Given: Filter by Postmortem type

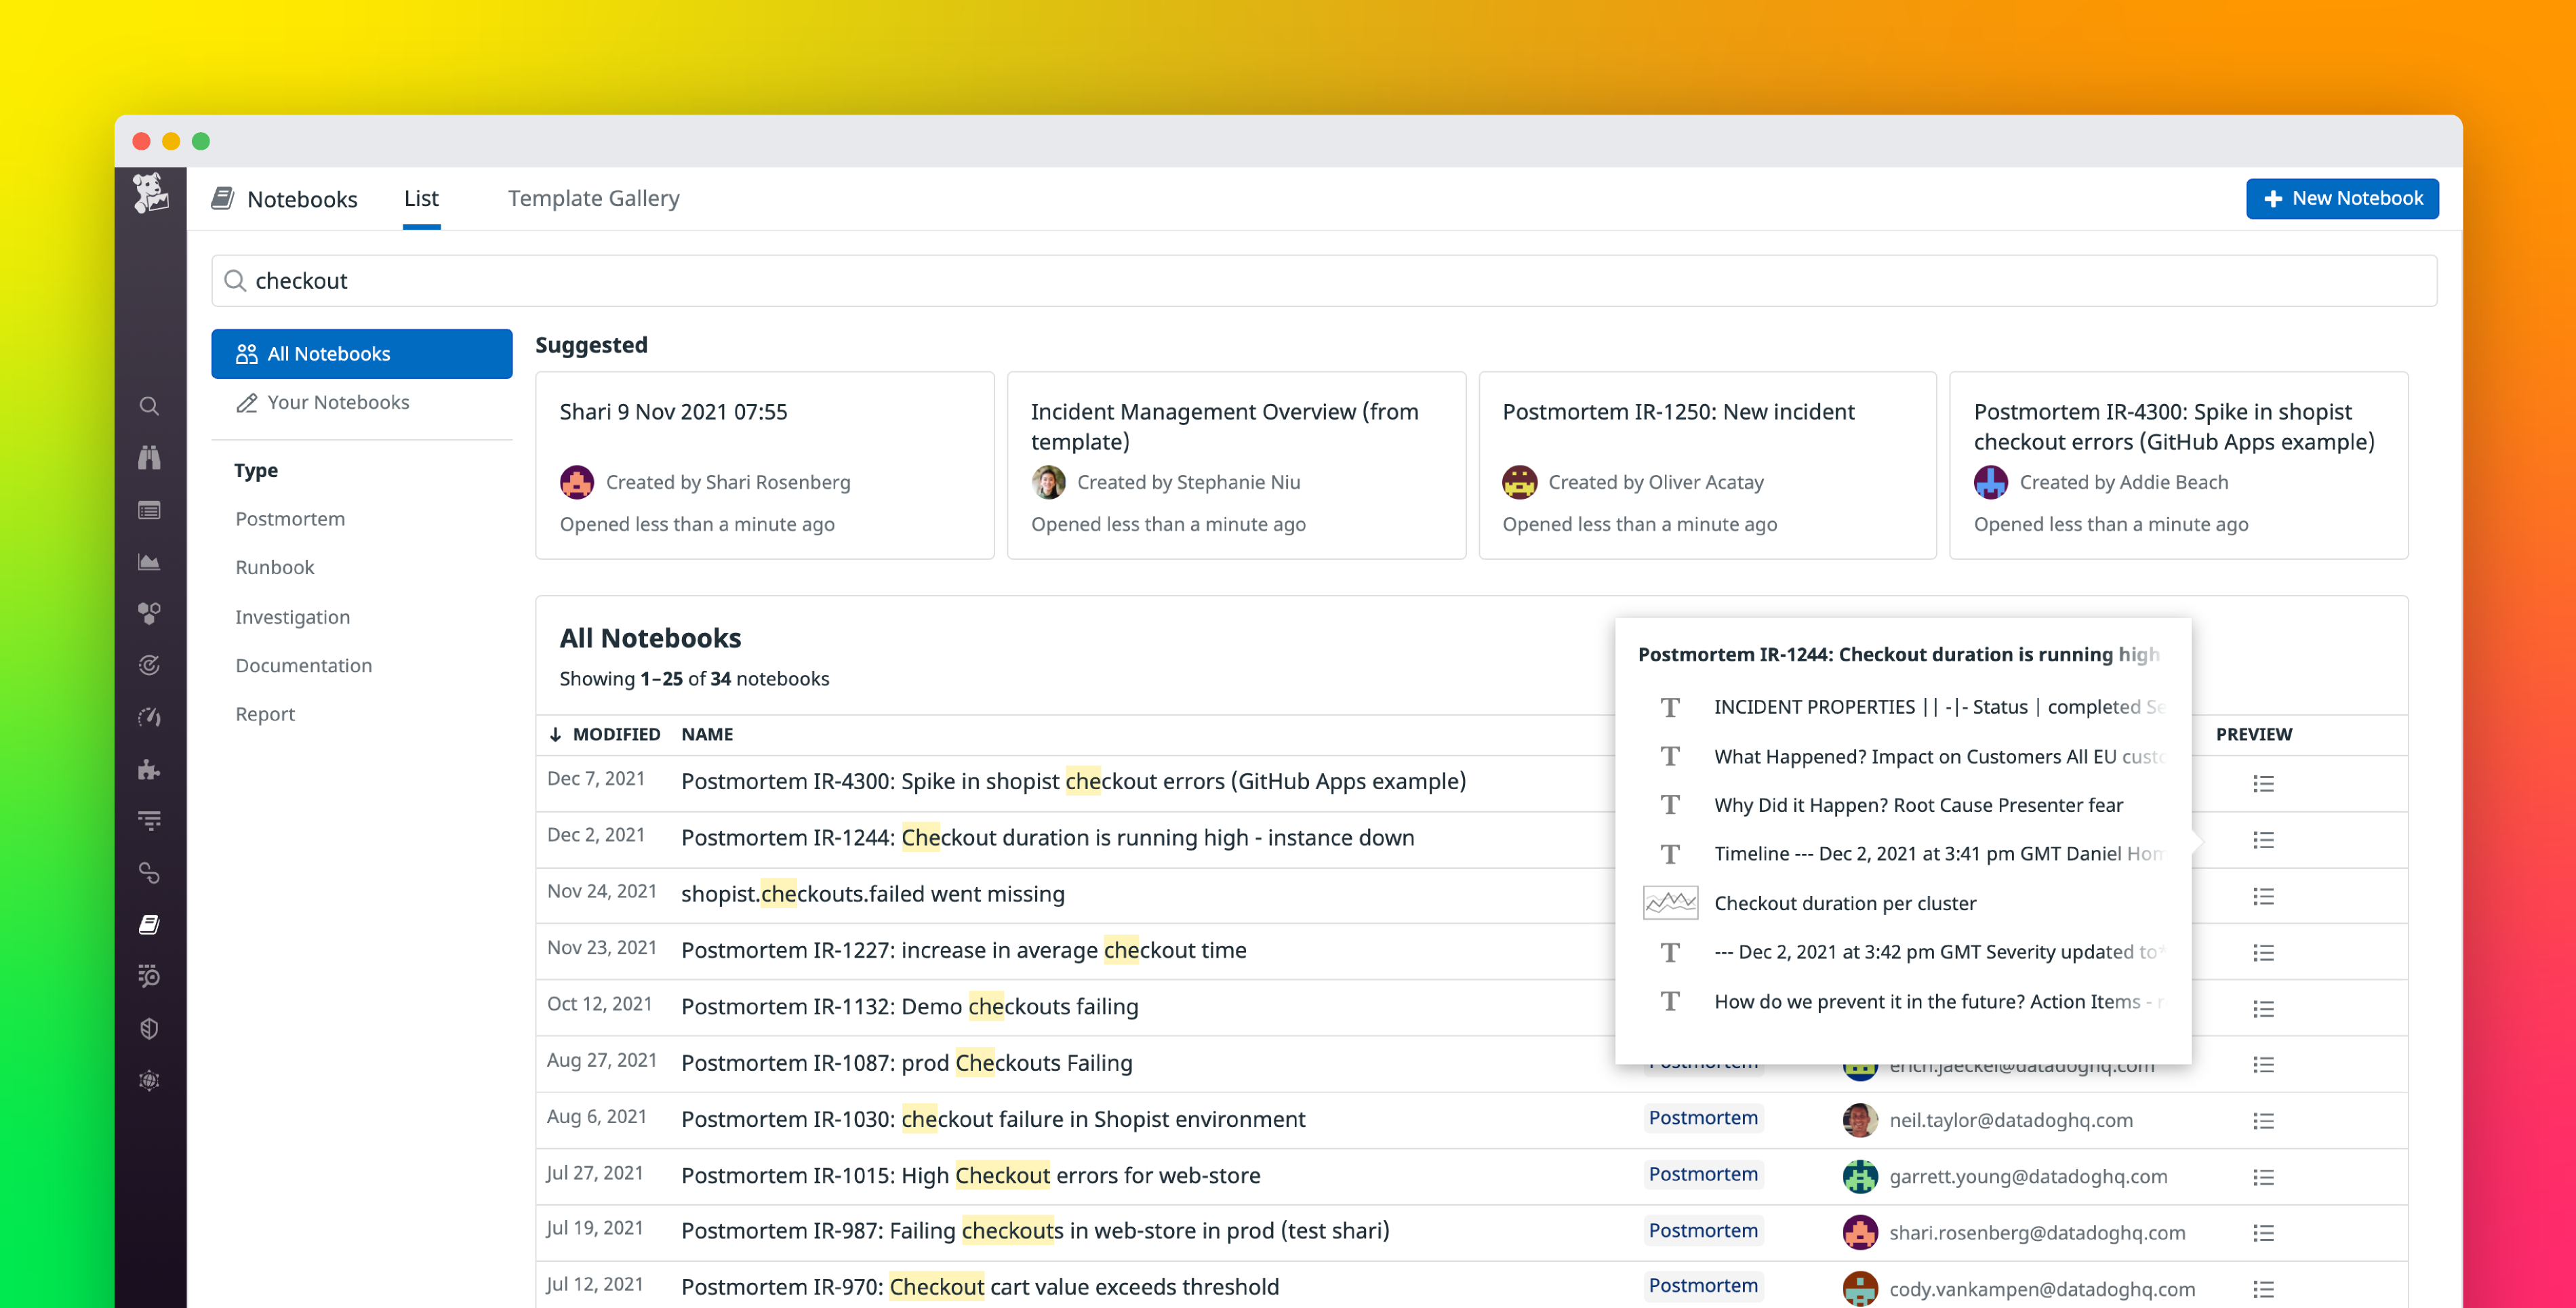Looking at the screenshot, I should [289, 518].
